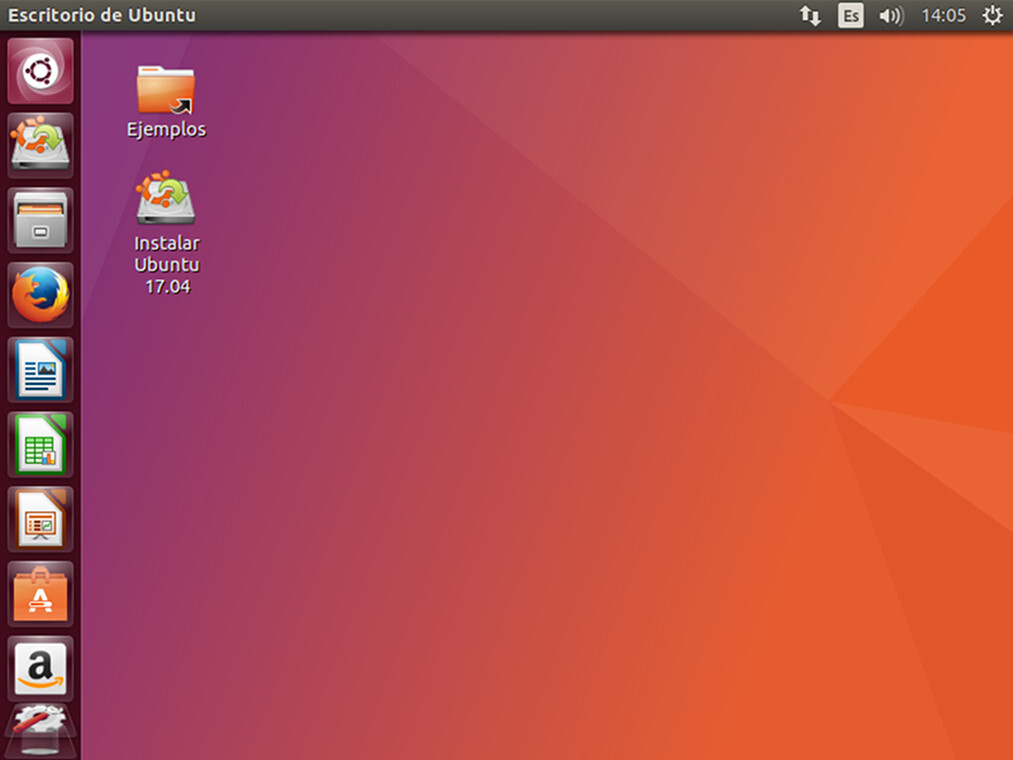Launch Firefox from the launcher

(40, 295)
